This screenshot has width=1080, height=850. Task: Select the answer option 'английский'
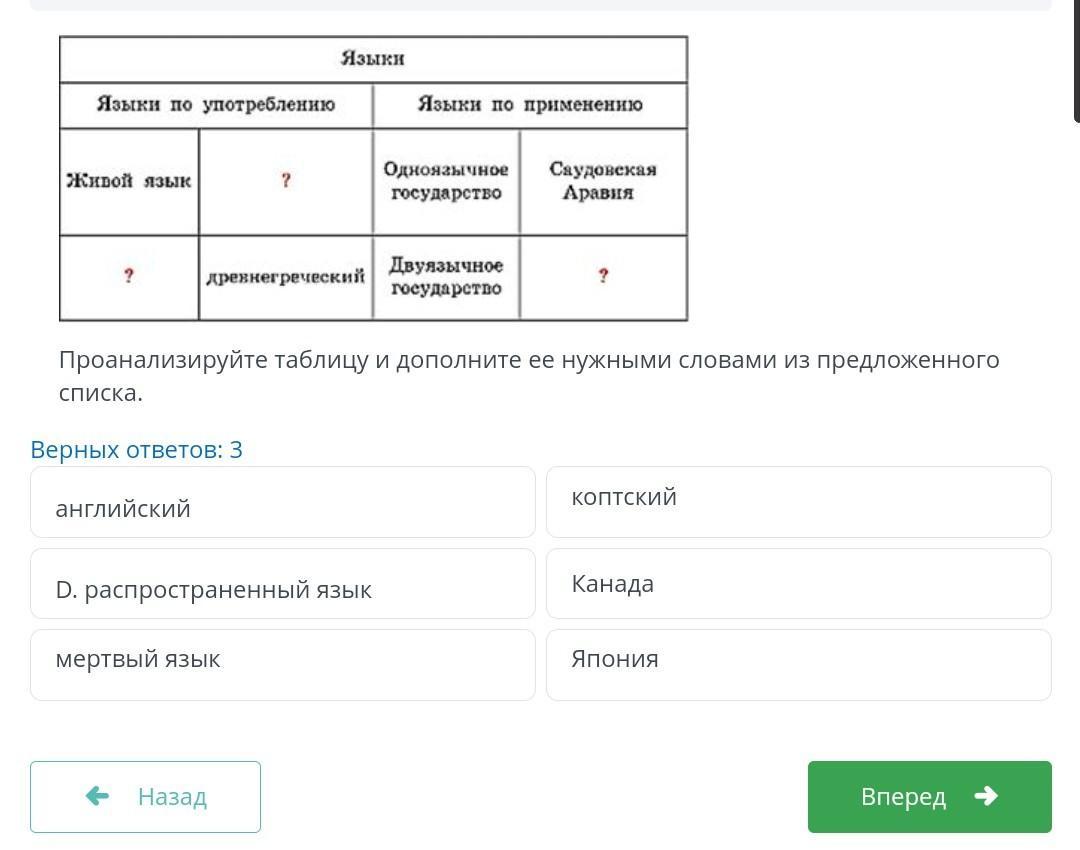coord(282,503)
